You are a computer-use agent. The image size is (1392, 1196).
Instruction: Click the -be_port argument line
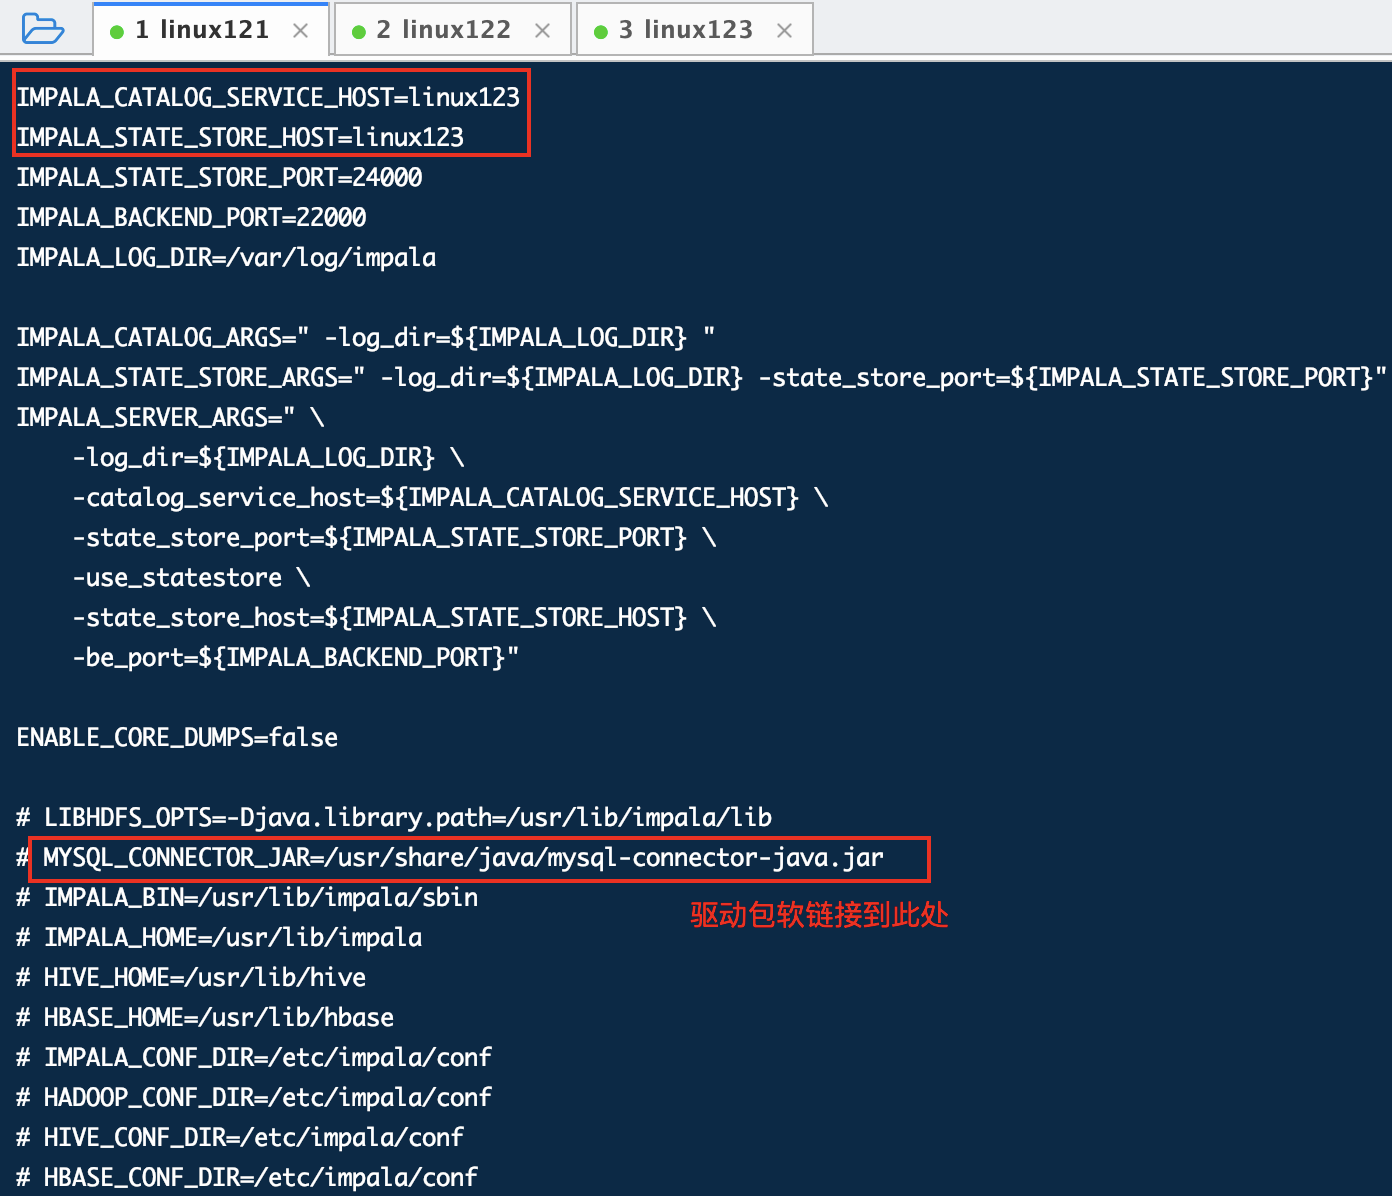tap(296, 657)
